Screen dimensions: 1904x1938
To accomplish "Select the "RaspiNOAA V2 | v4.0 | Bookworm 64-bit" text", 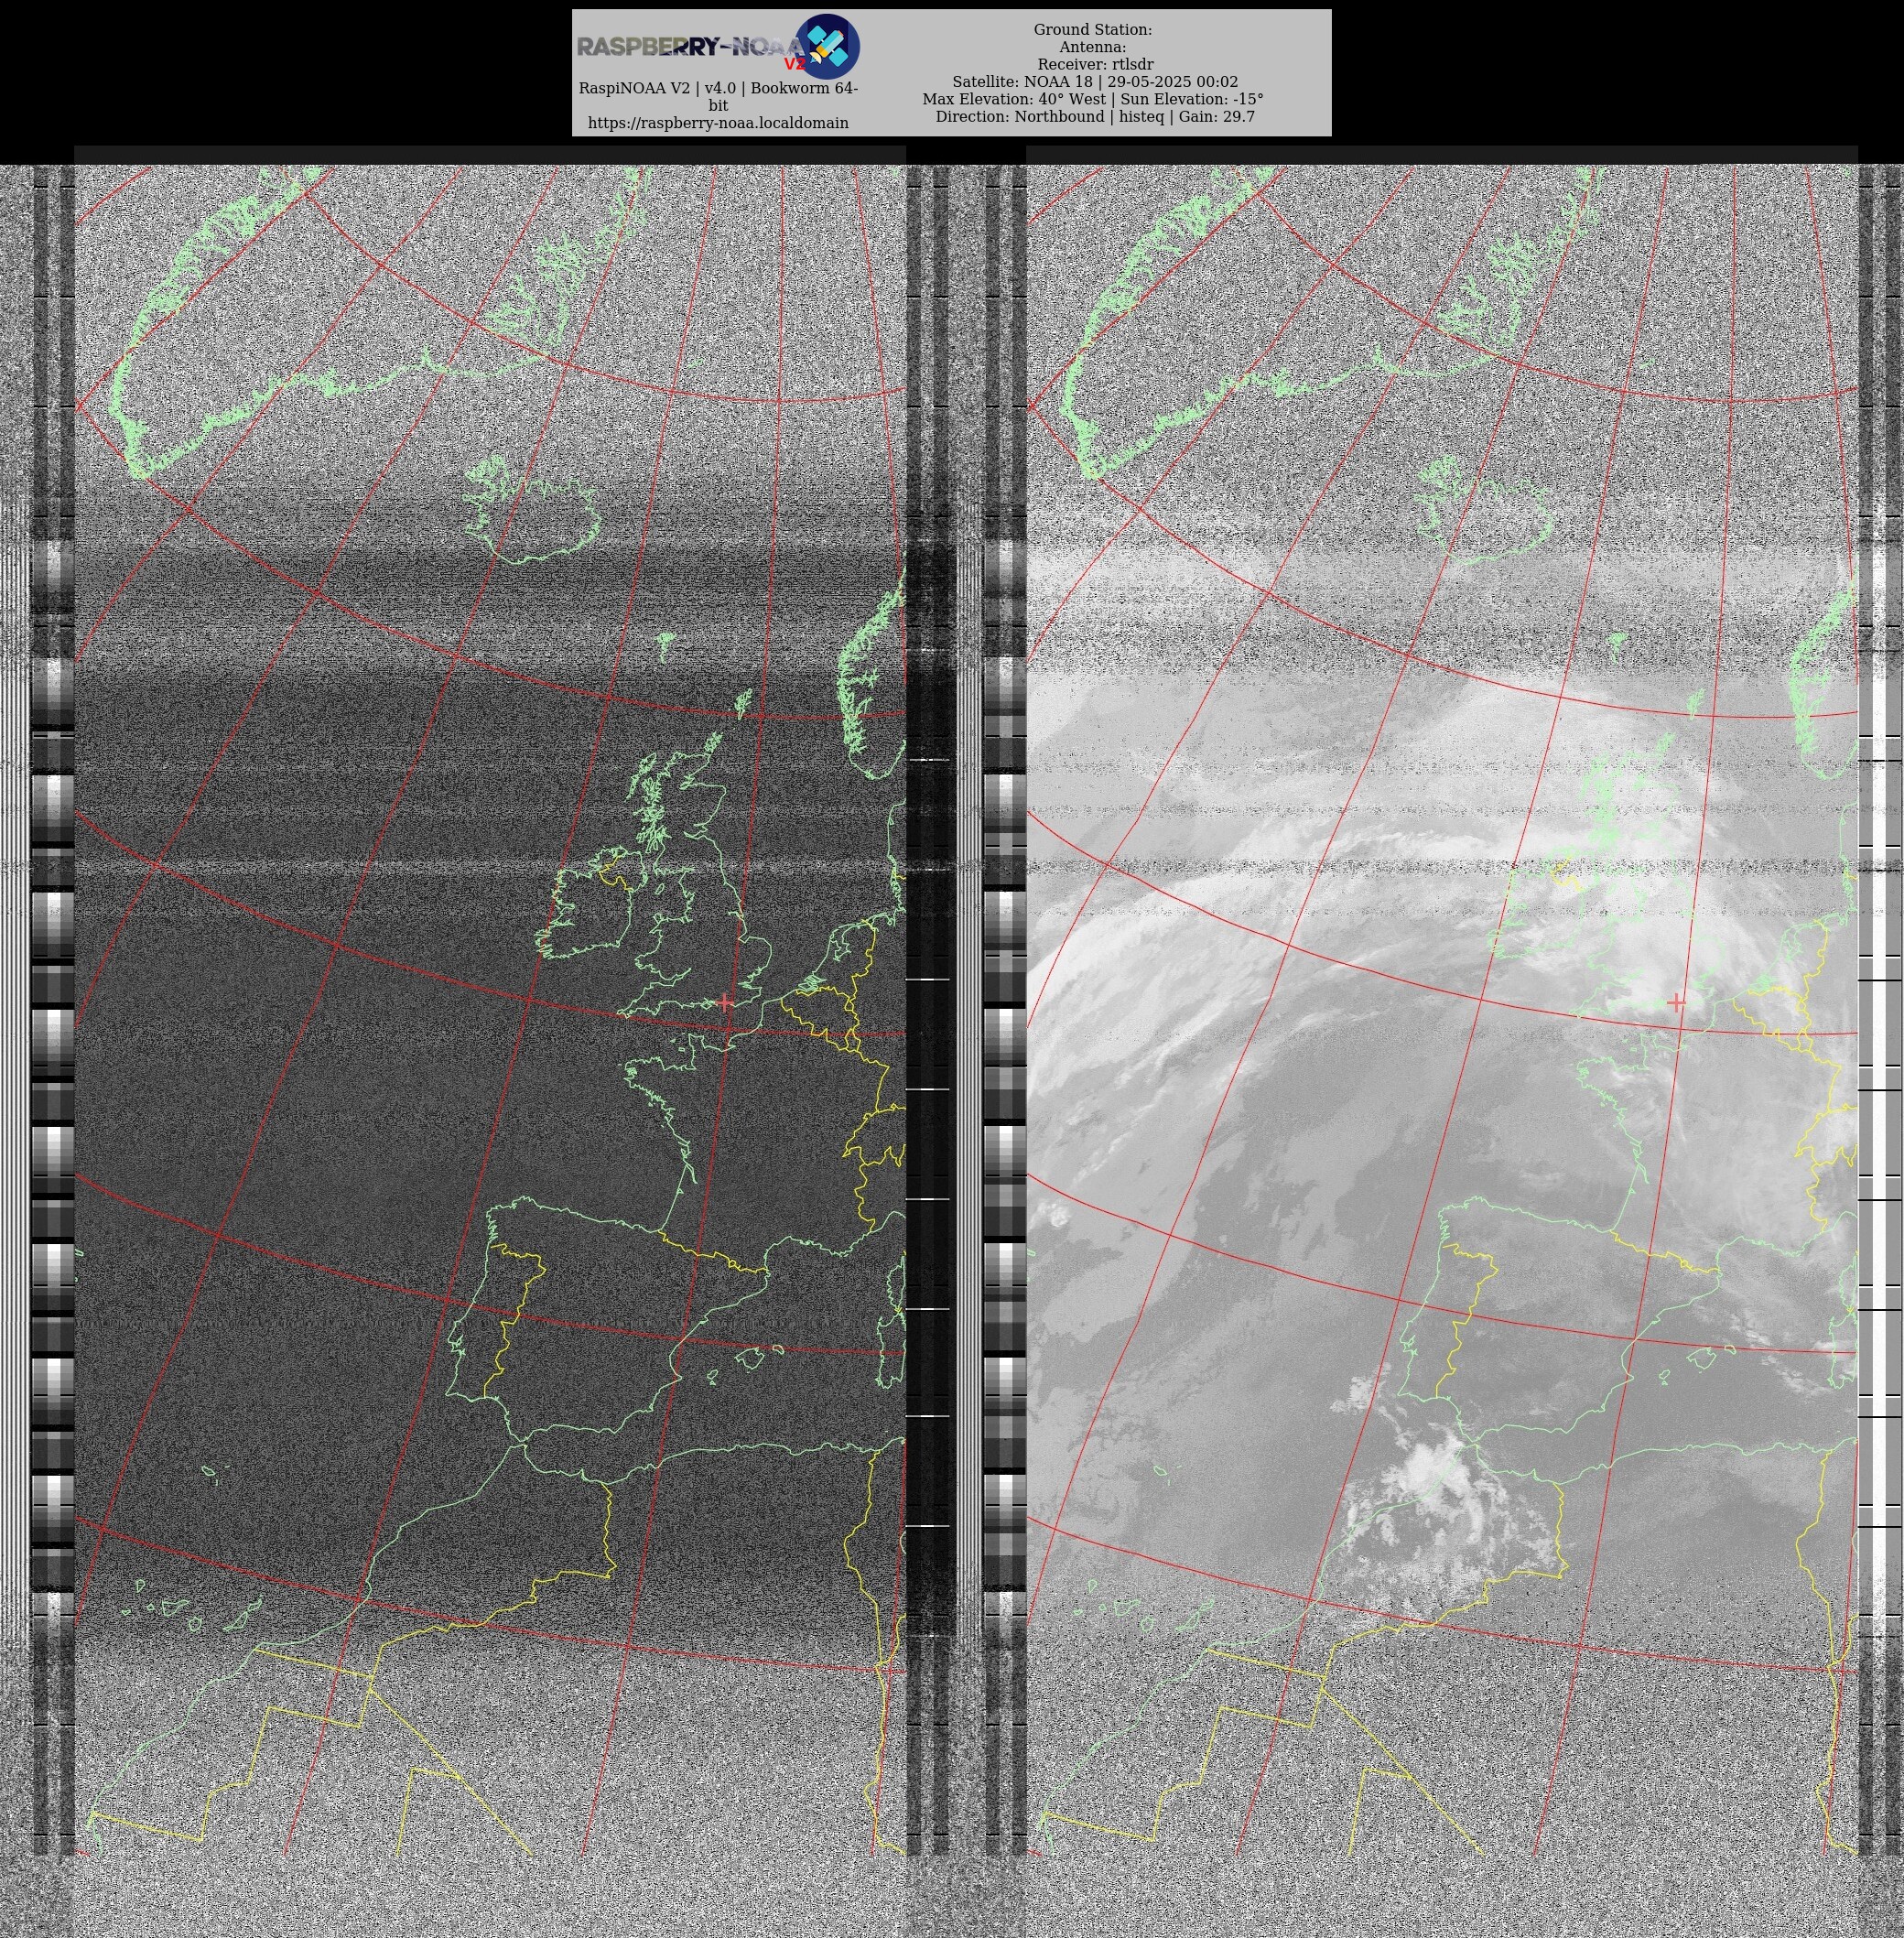I will [718, 97].
